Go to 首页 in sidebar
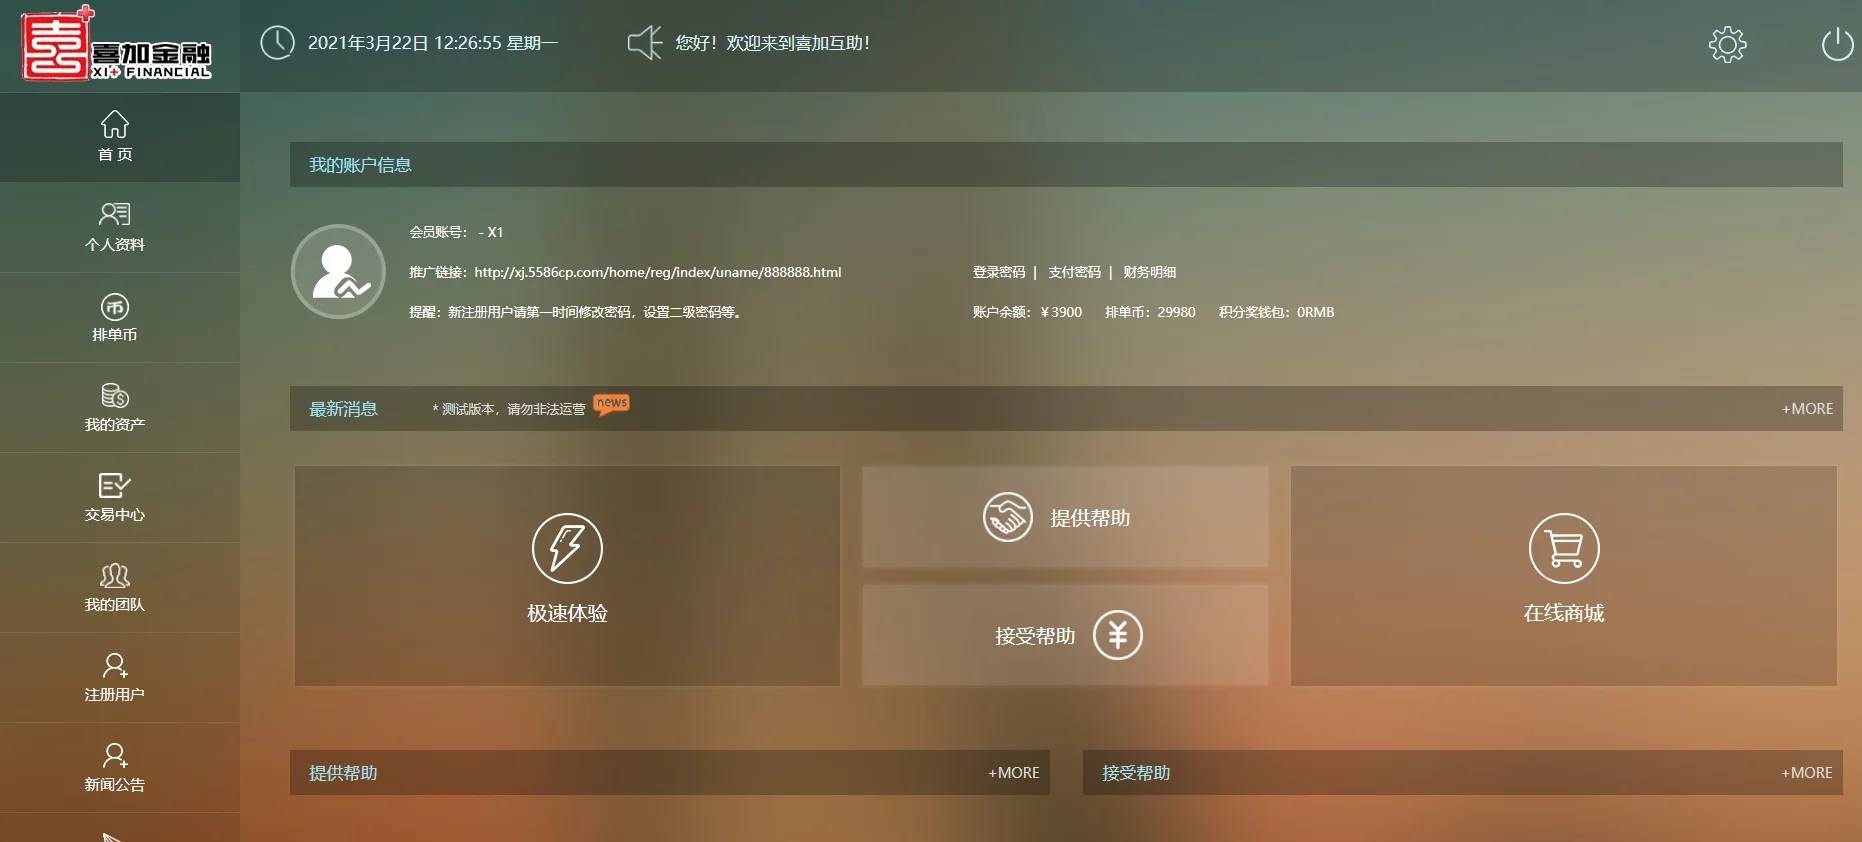 pos(115,137)
